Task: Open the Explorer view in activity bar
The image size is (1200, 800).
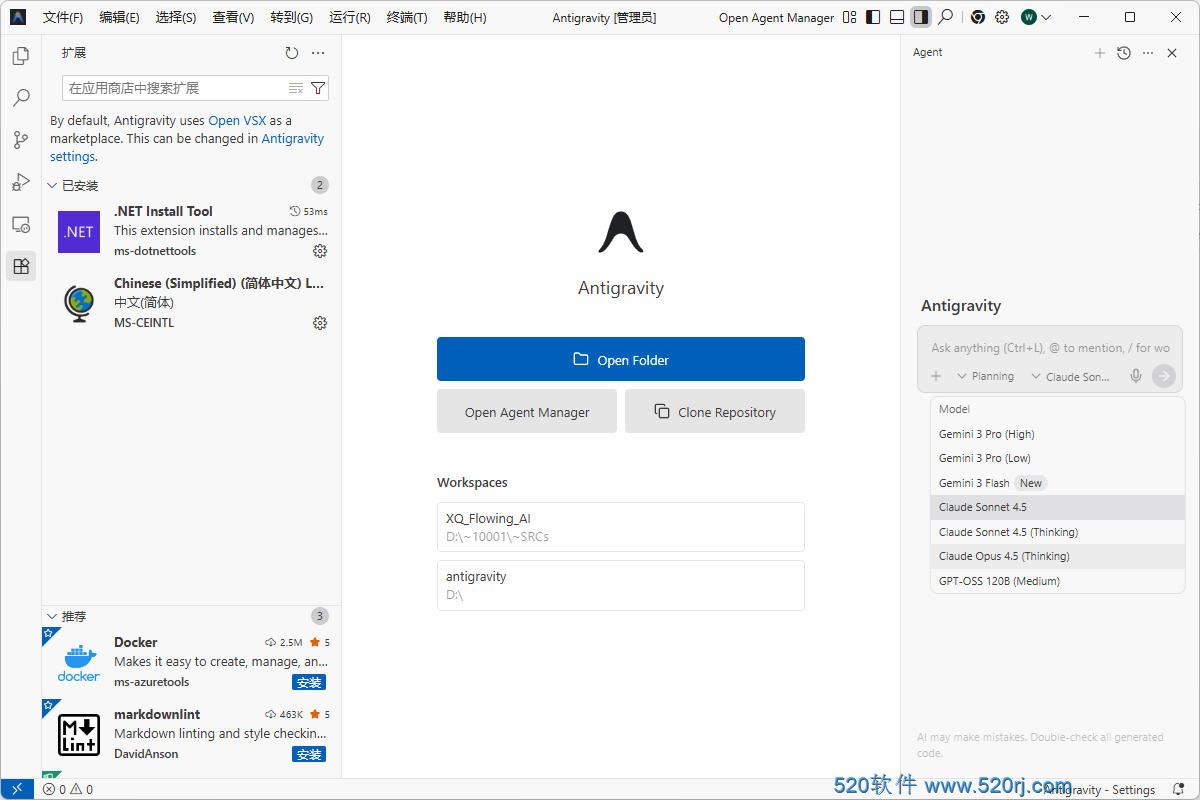Action: (x=21, y=57)
